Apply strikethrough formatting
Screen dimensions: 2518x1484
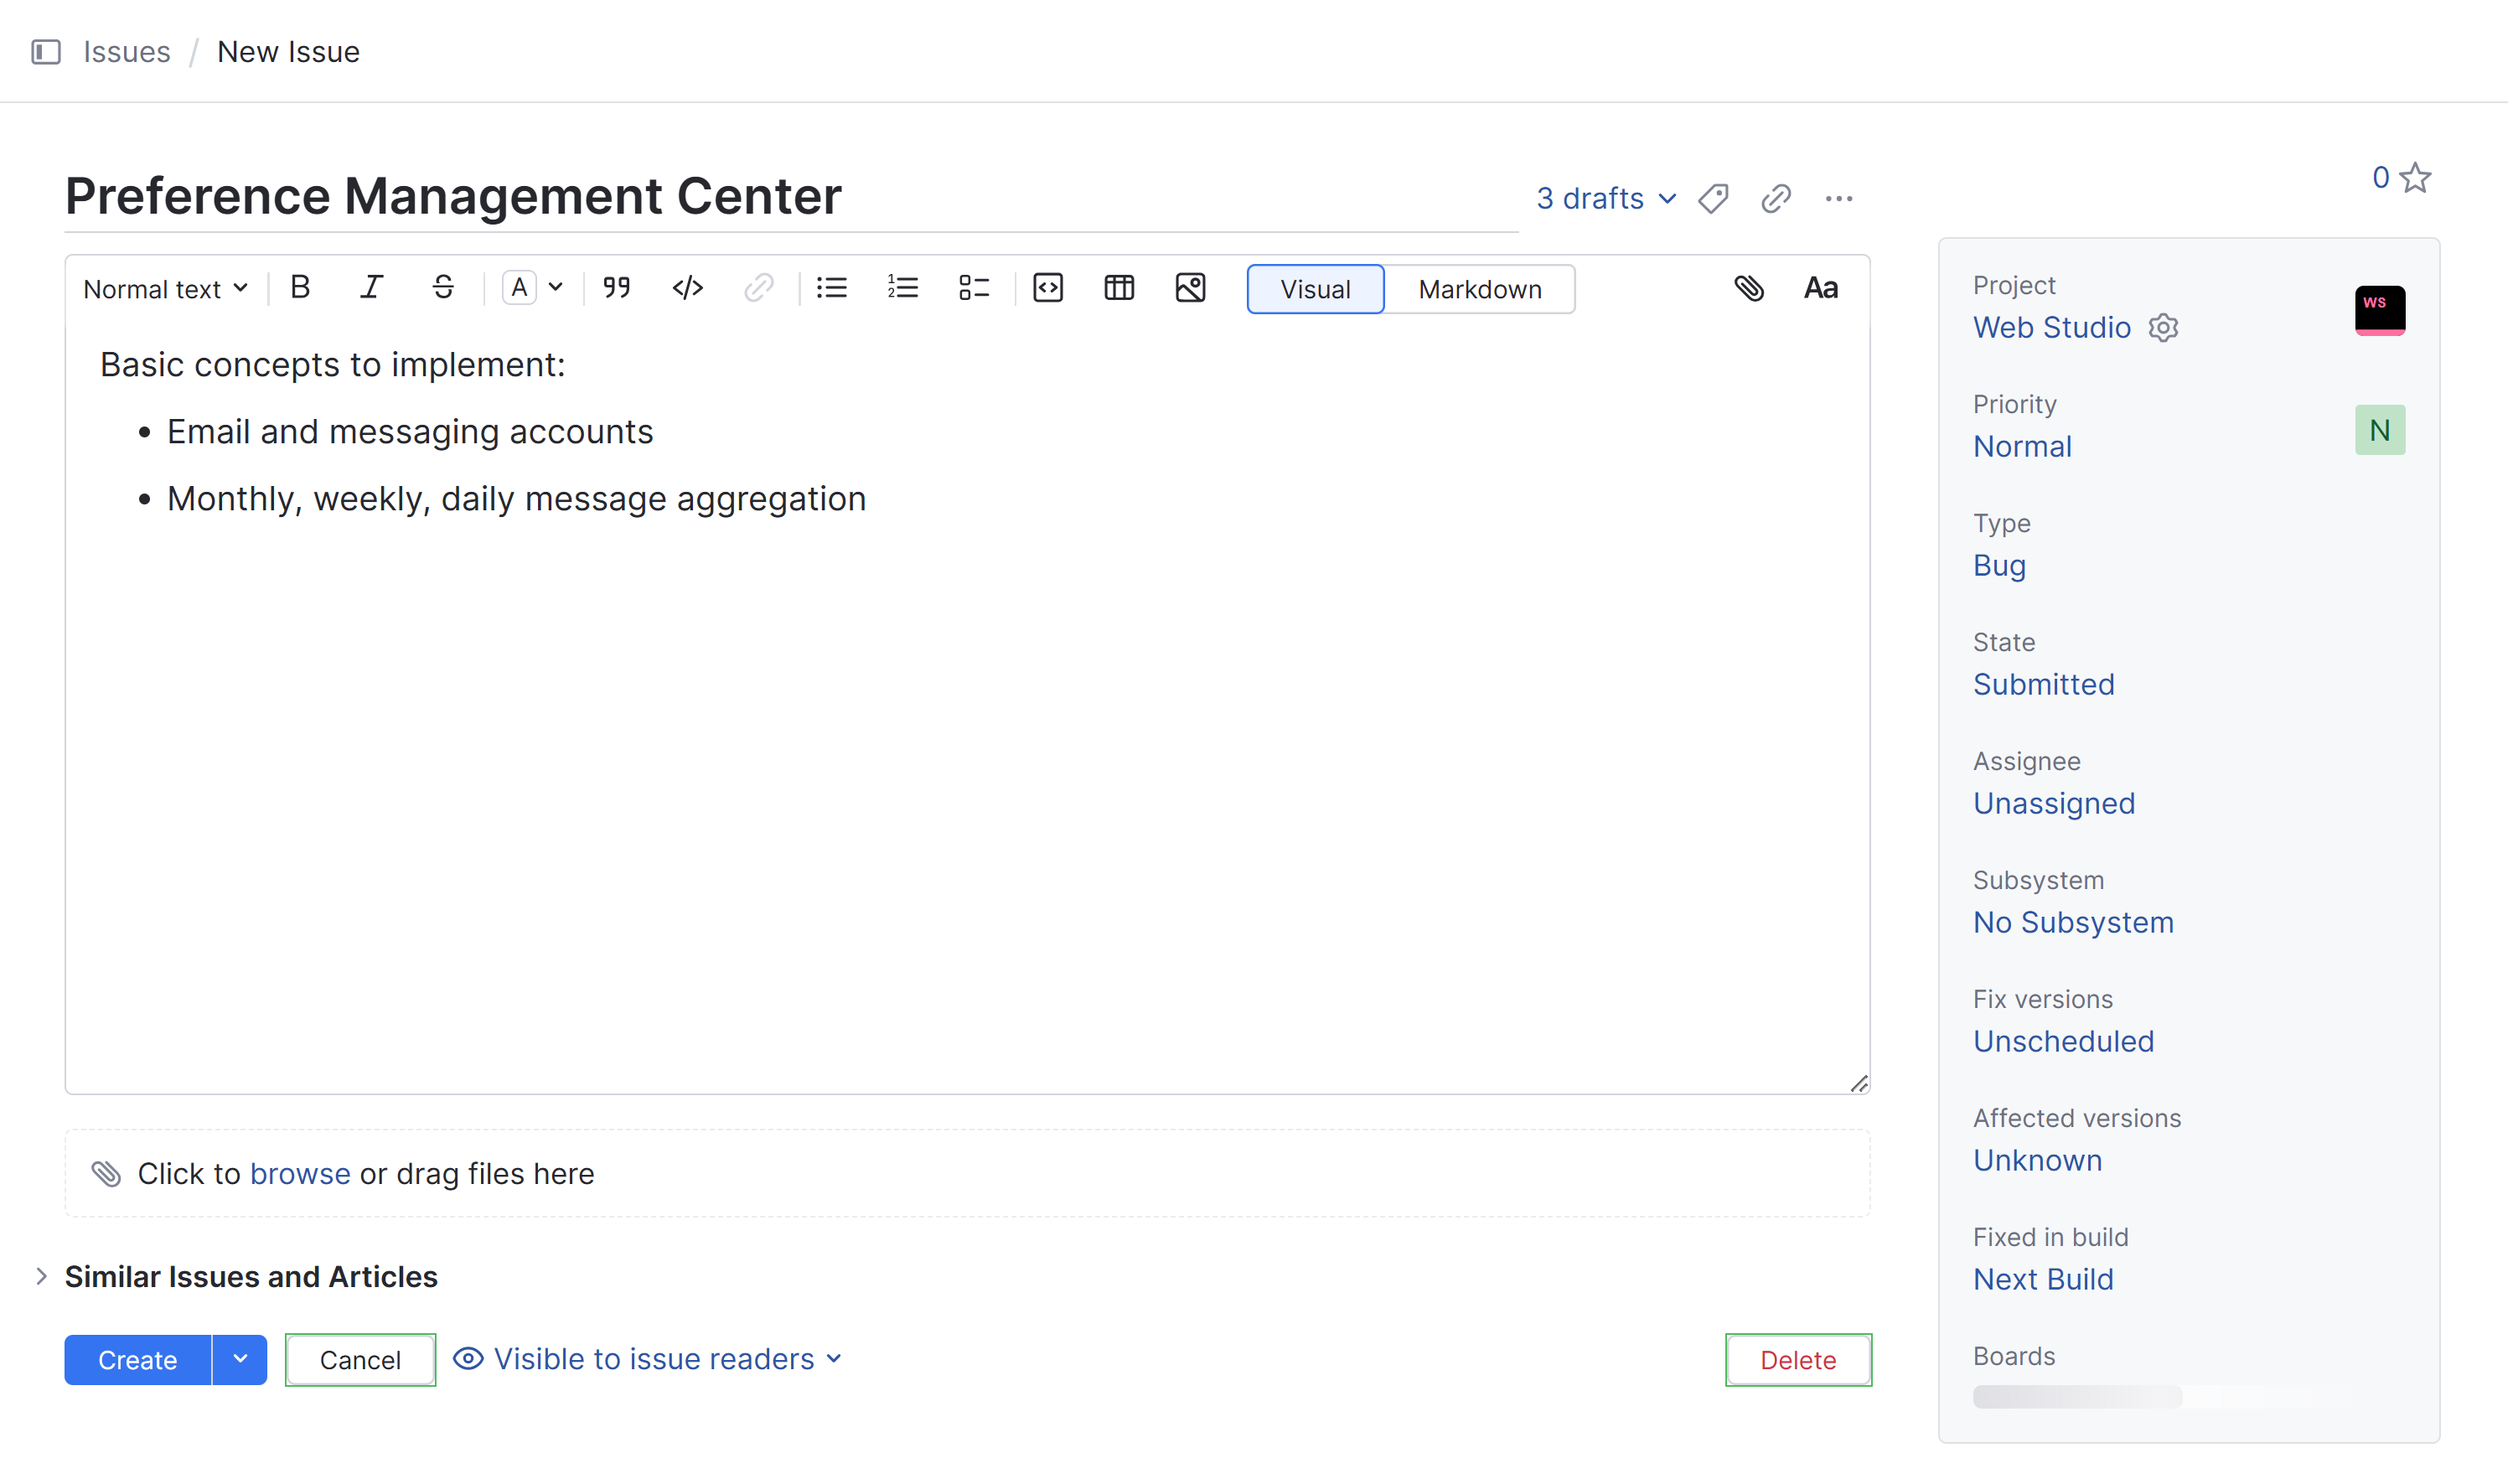(443, 289)
